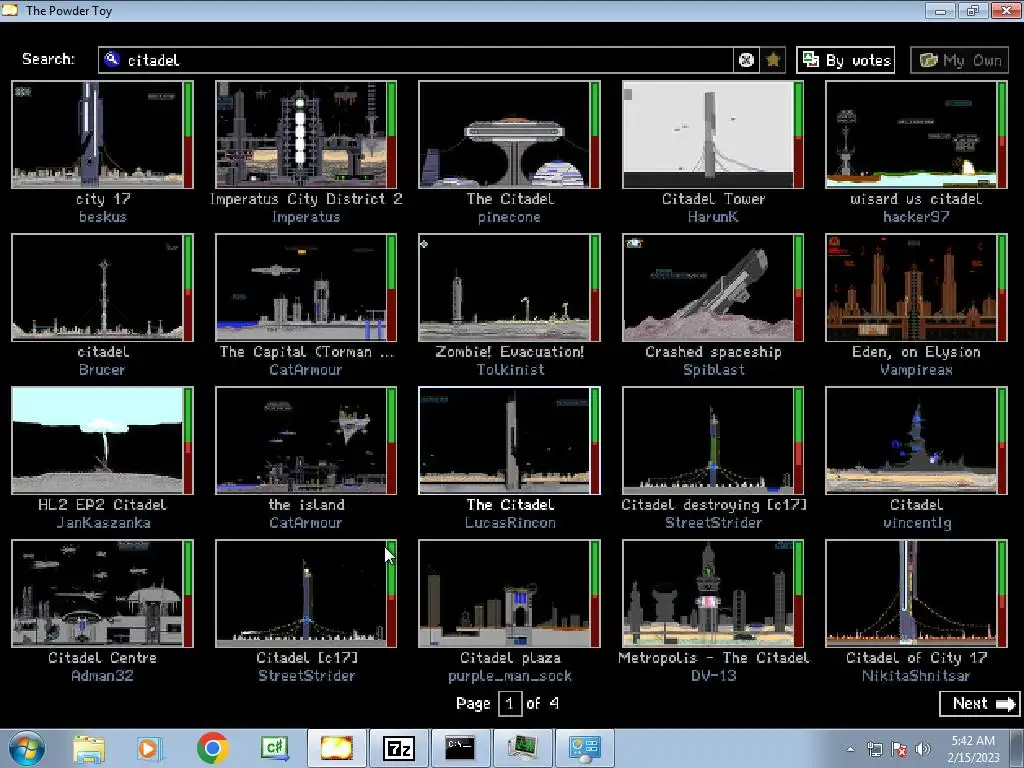1024x768 pixels.
Task: Show hidden system tray icons
Action: pyautogui.click(x=850, y=749)
